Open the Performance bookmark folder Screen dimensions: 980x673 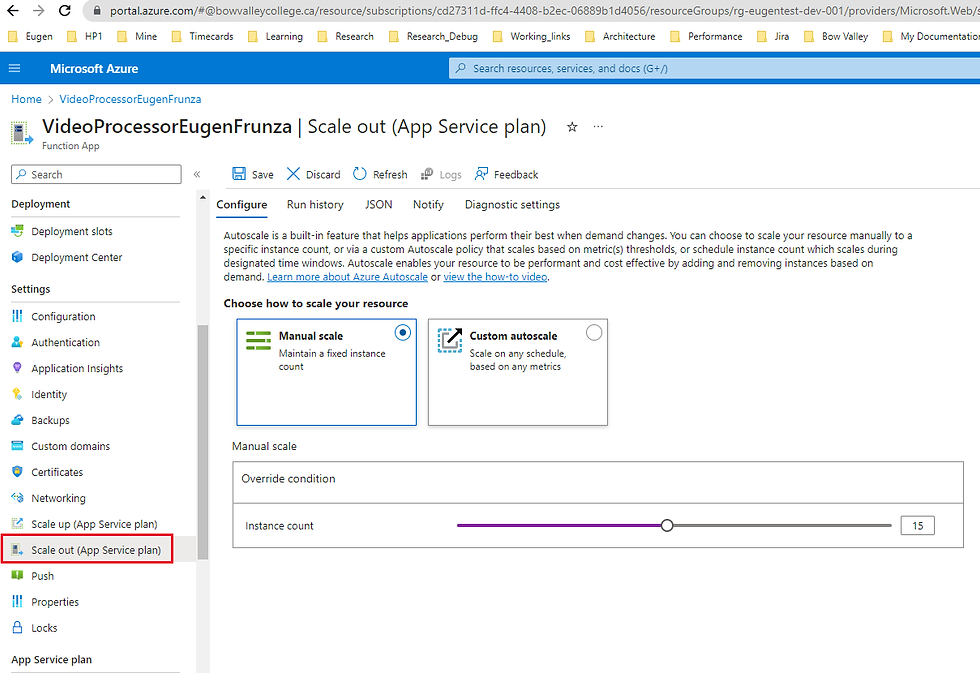tap(706, 36)
